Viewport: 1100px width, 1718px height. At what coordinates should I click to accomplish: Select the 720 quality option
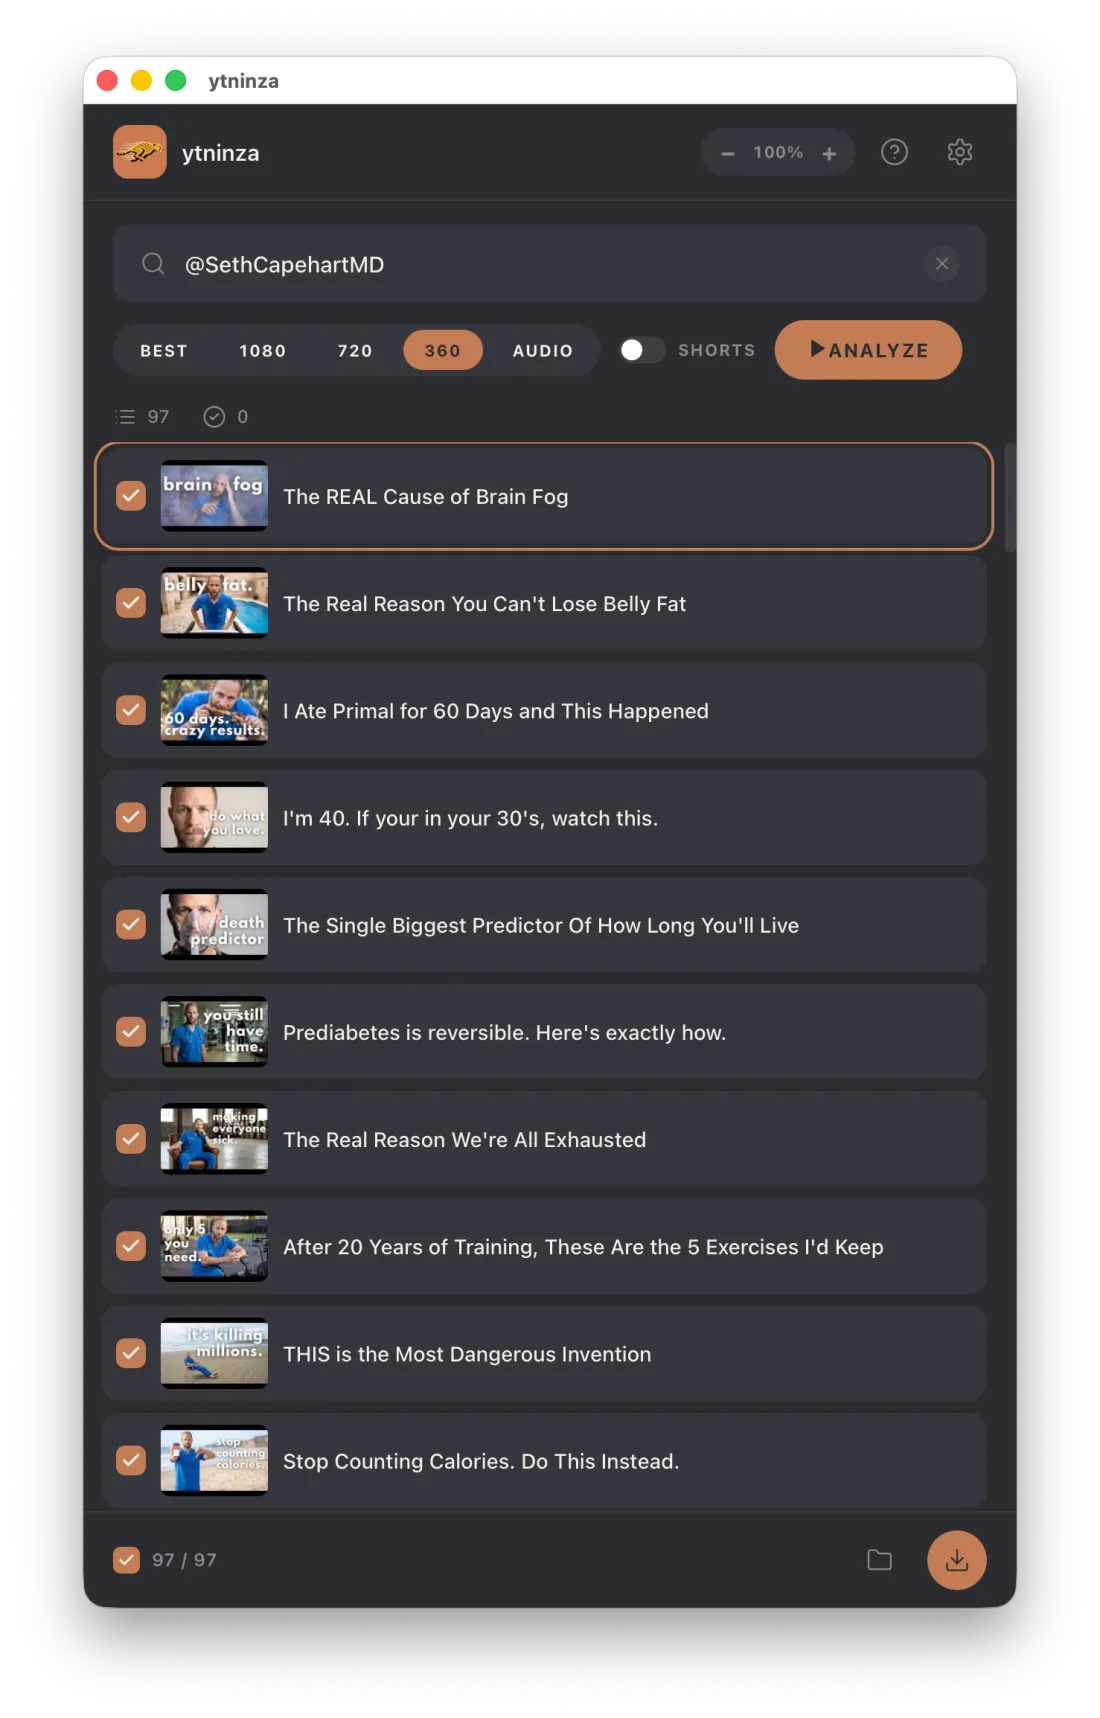coord(355,351)
